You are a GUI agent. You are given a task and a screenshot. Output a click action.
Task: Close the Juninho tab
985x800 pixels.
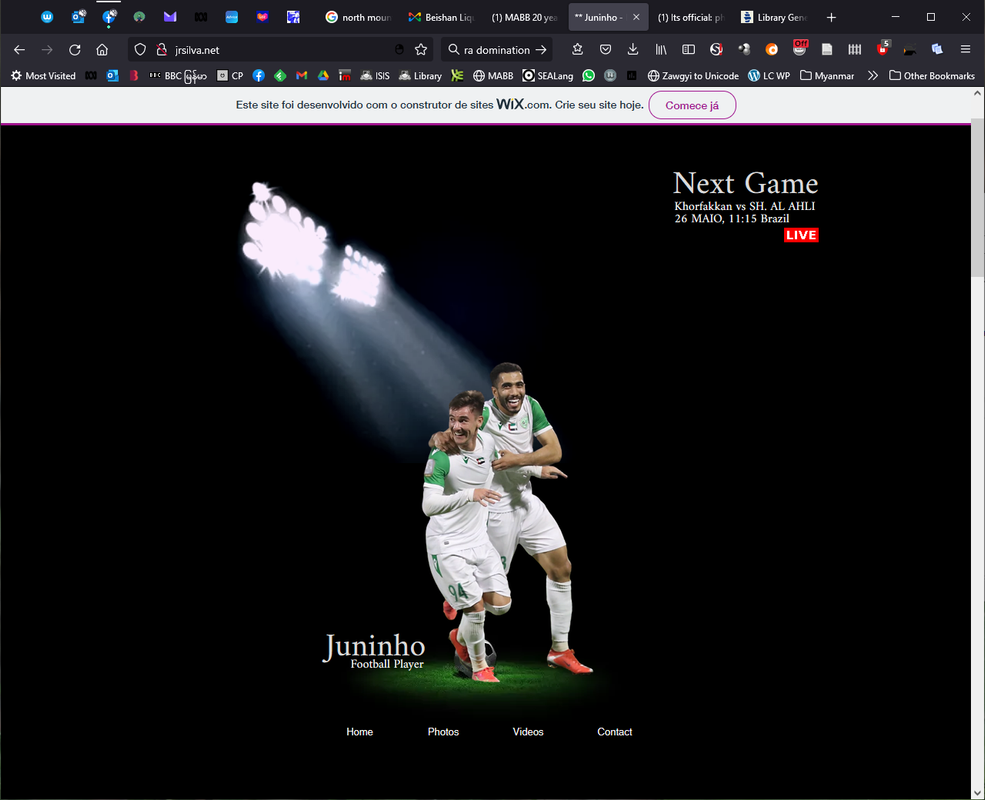pyautogui.click(x=636, y=17)
